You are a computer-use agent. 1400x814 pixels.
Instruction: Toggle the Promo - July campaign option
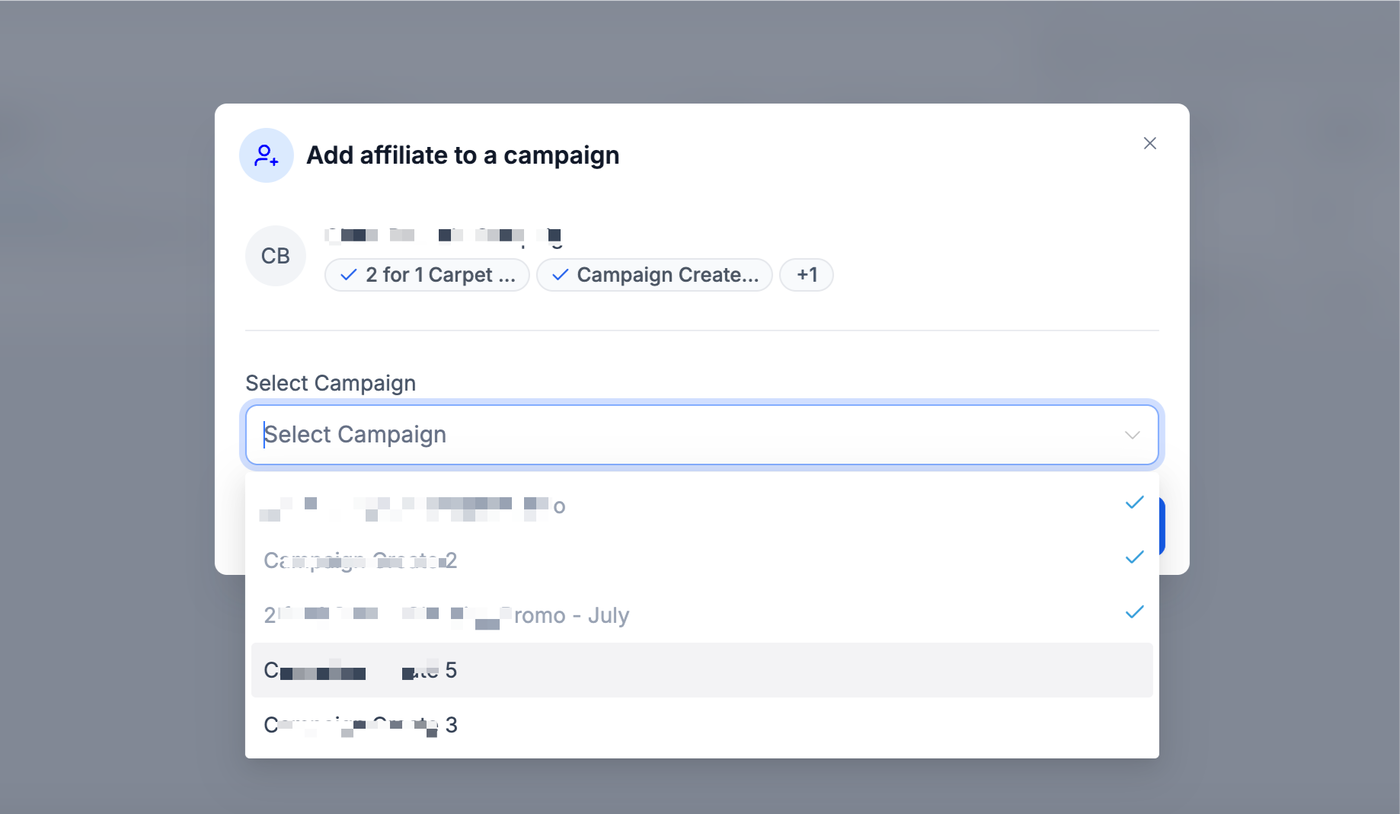446,615
